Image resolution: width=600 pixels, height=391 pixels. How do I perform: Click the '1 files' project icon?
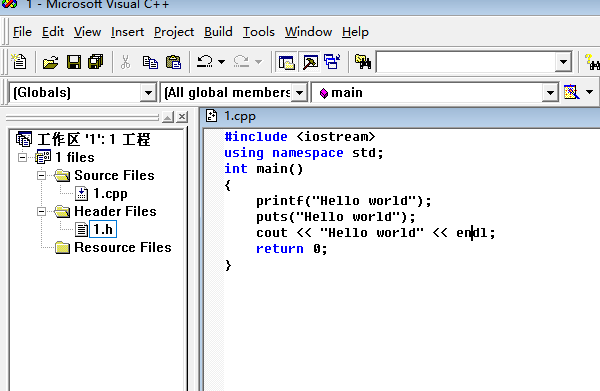[43, 157]
